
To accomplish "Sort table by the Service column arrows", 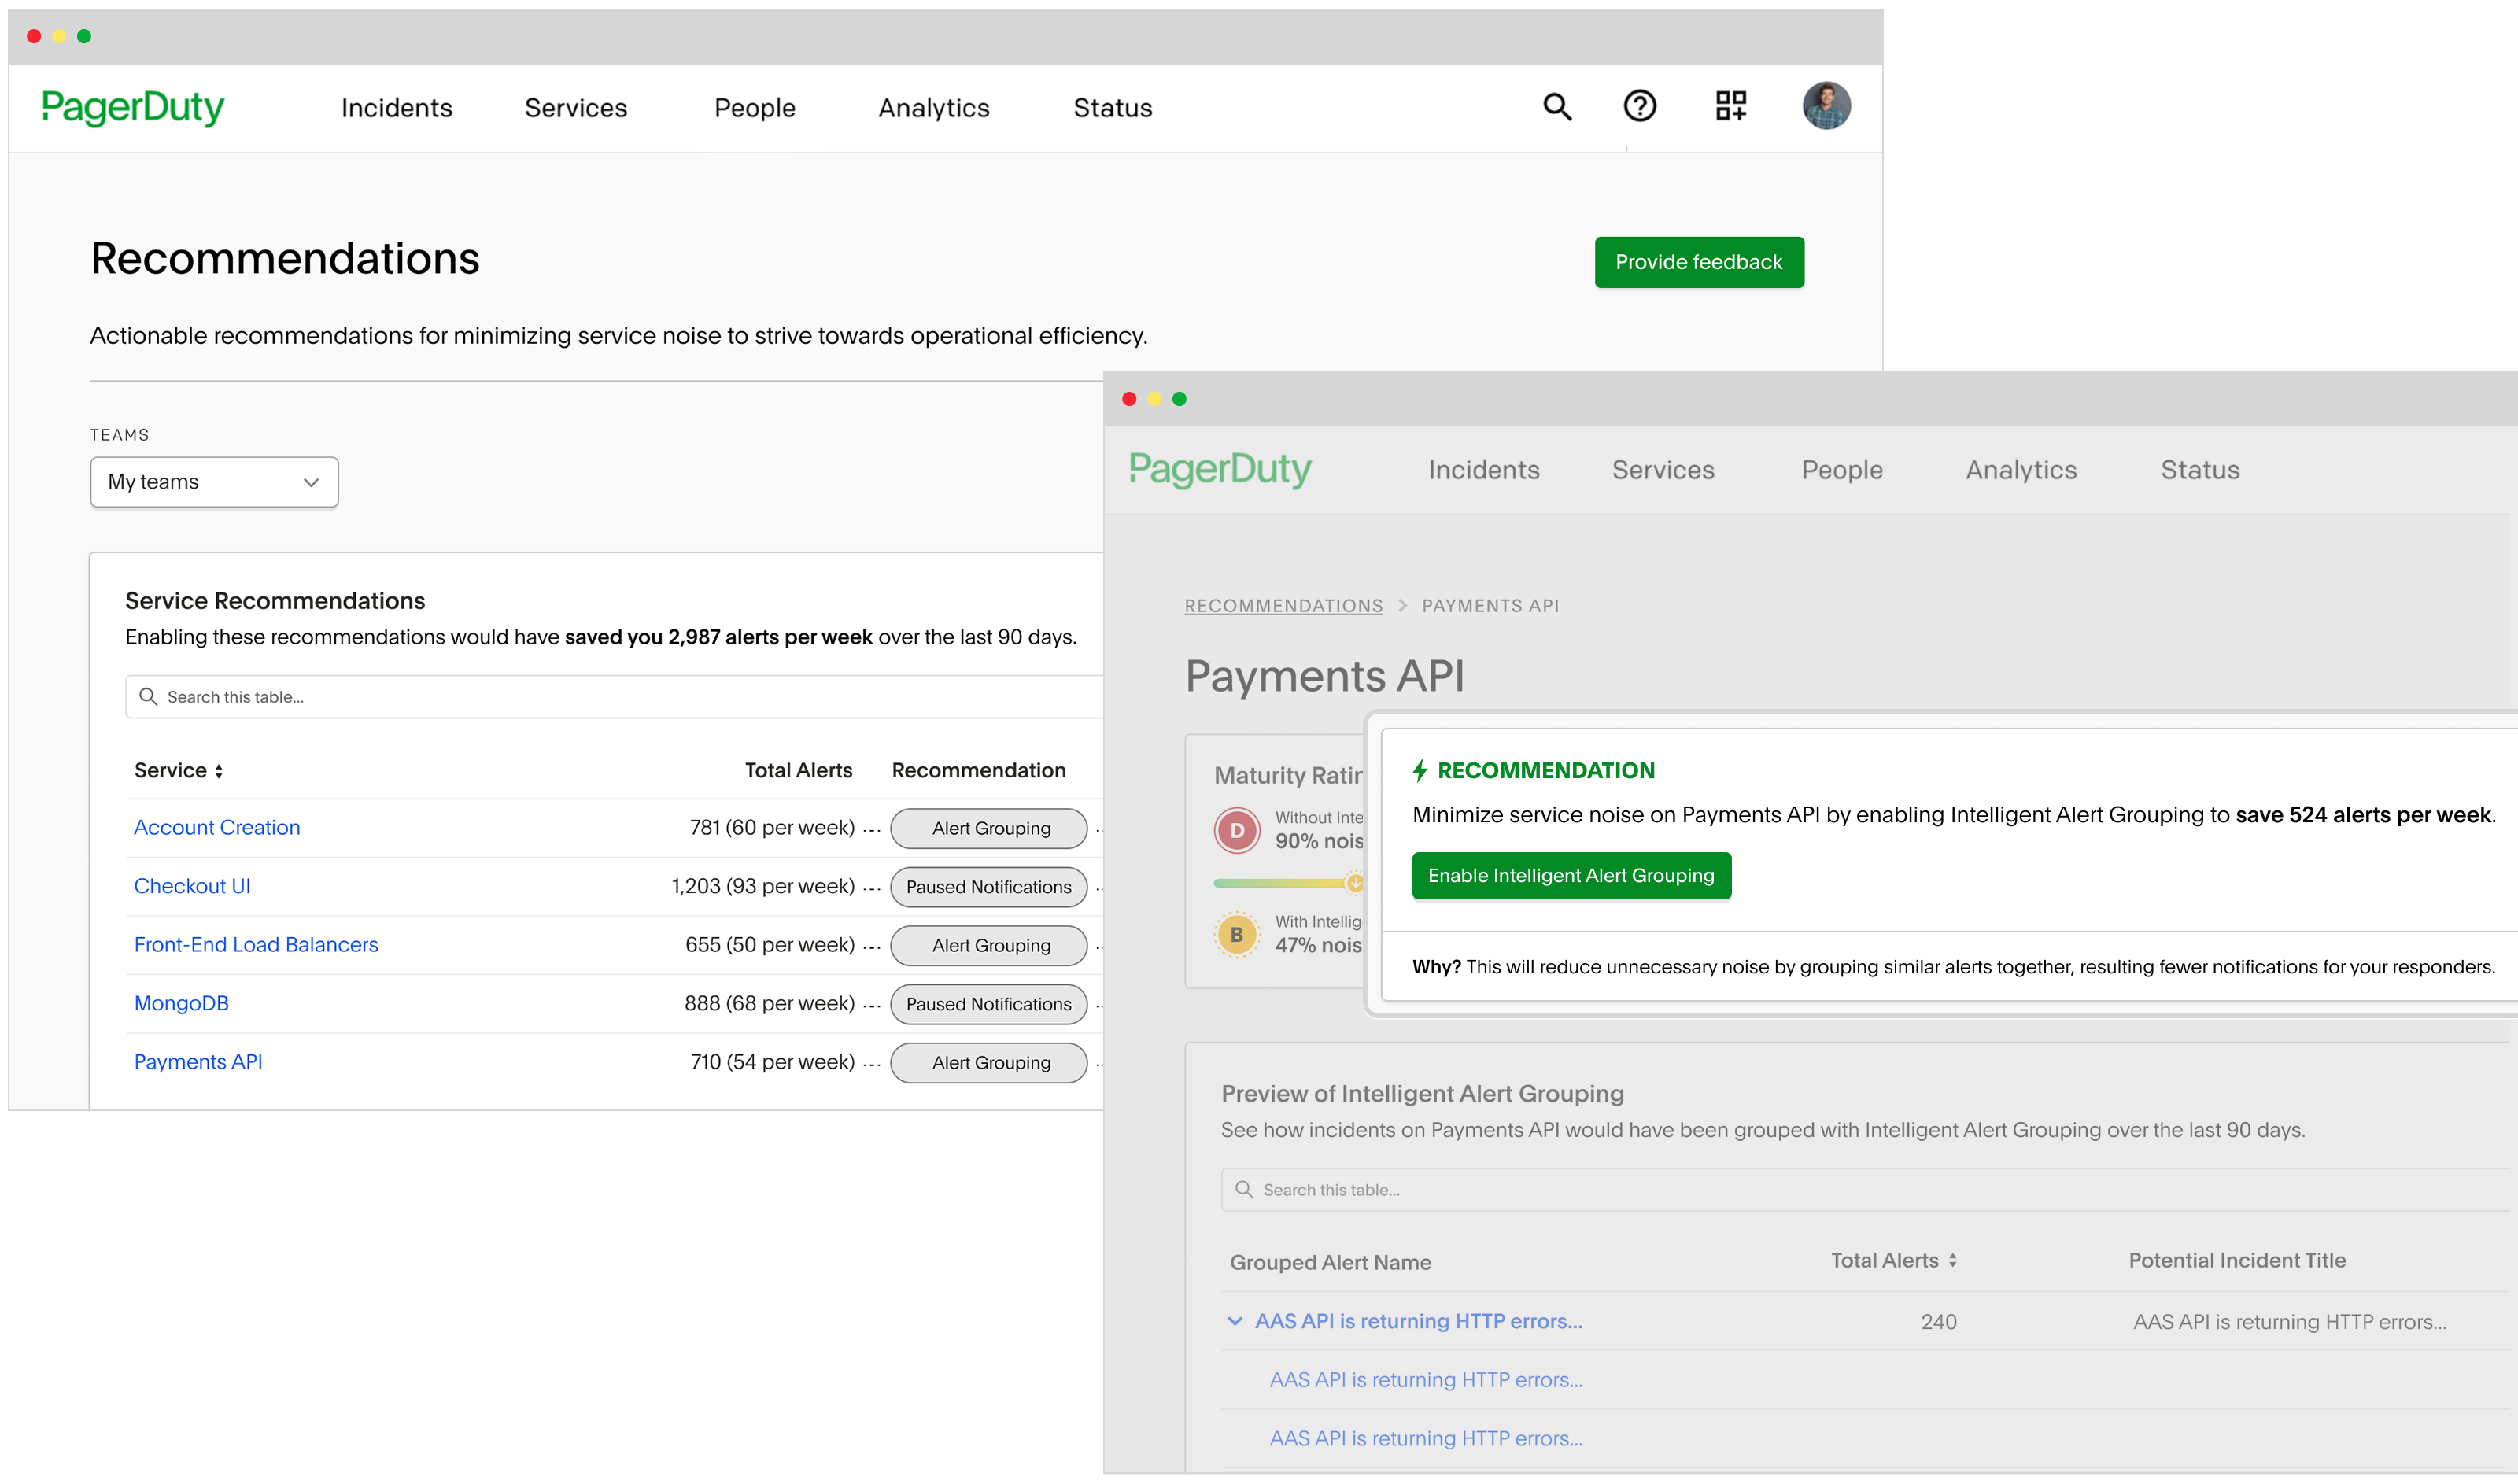I will pos(219,771).
